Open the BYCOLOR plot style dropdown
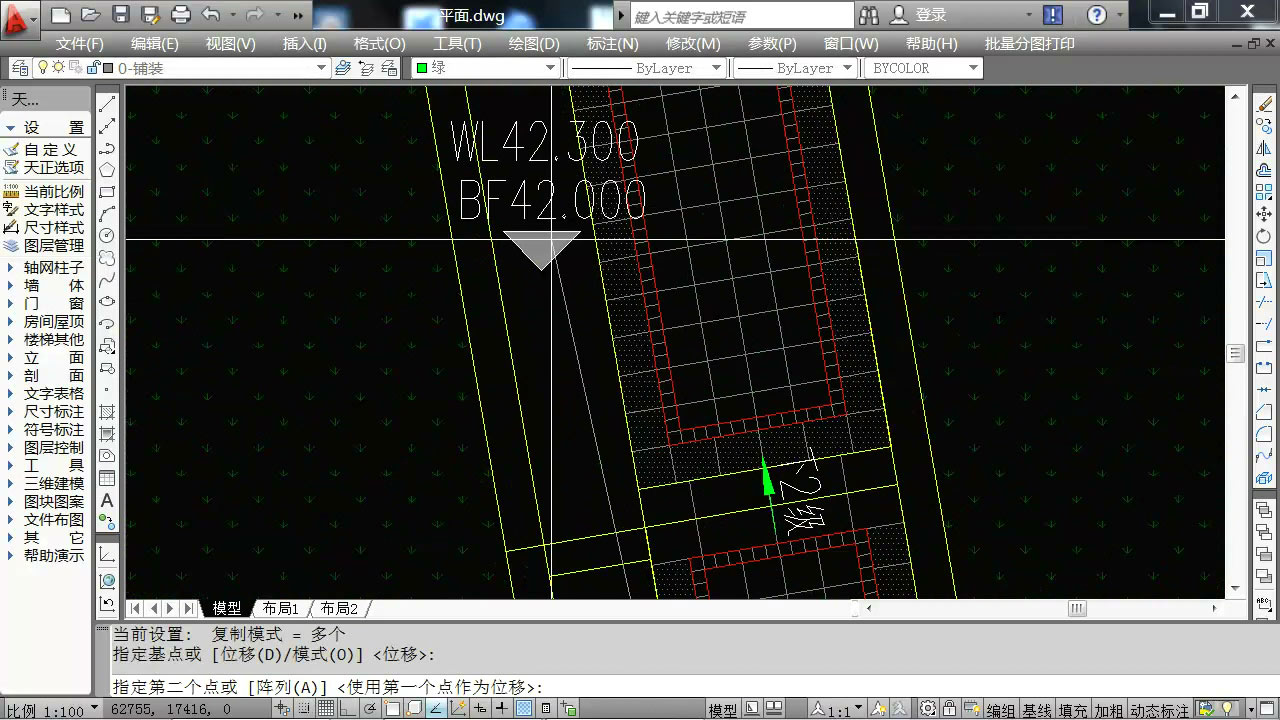The width and height of the screenshot is (1280, 720). (x=973, y=68)
